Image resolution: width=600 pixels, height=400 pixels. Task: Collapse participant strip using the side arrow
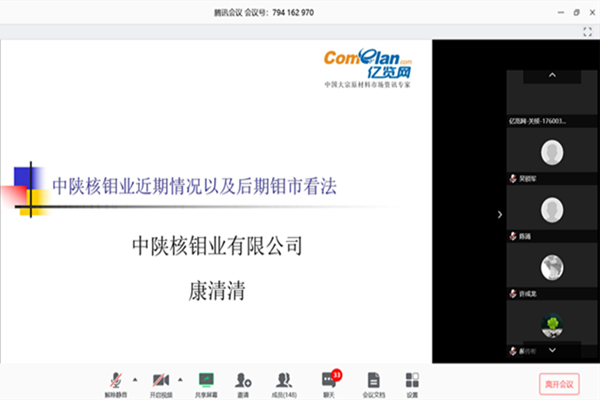coord(501,214)
